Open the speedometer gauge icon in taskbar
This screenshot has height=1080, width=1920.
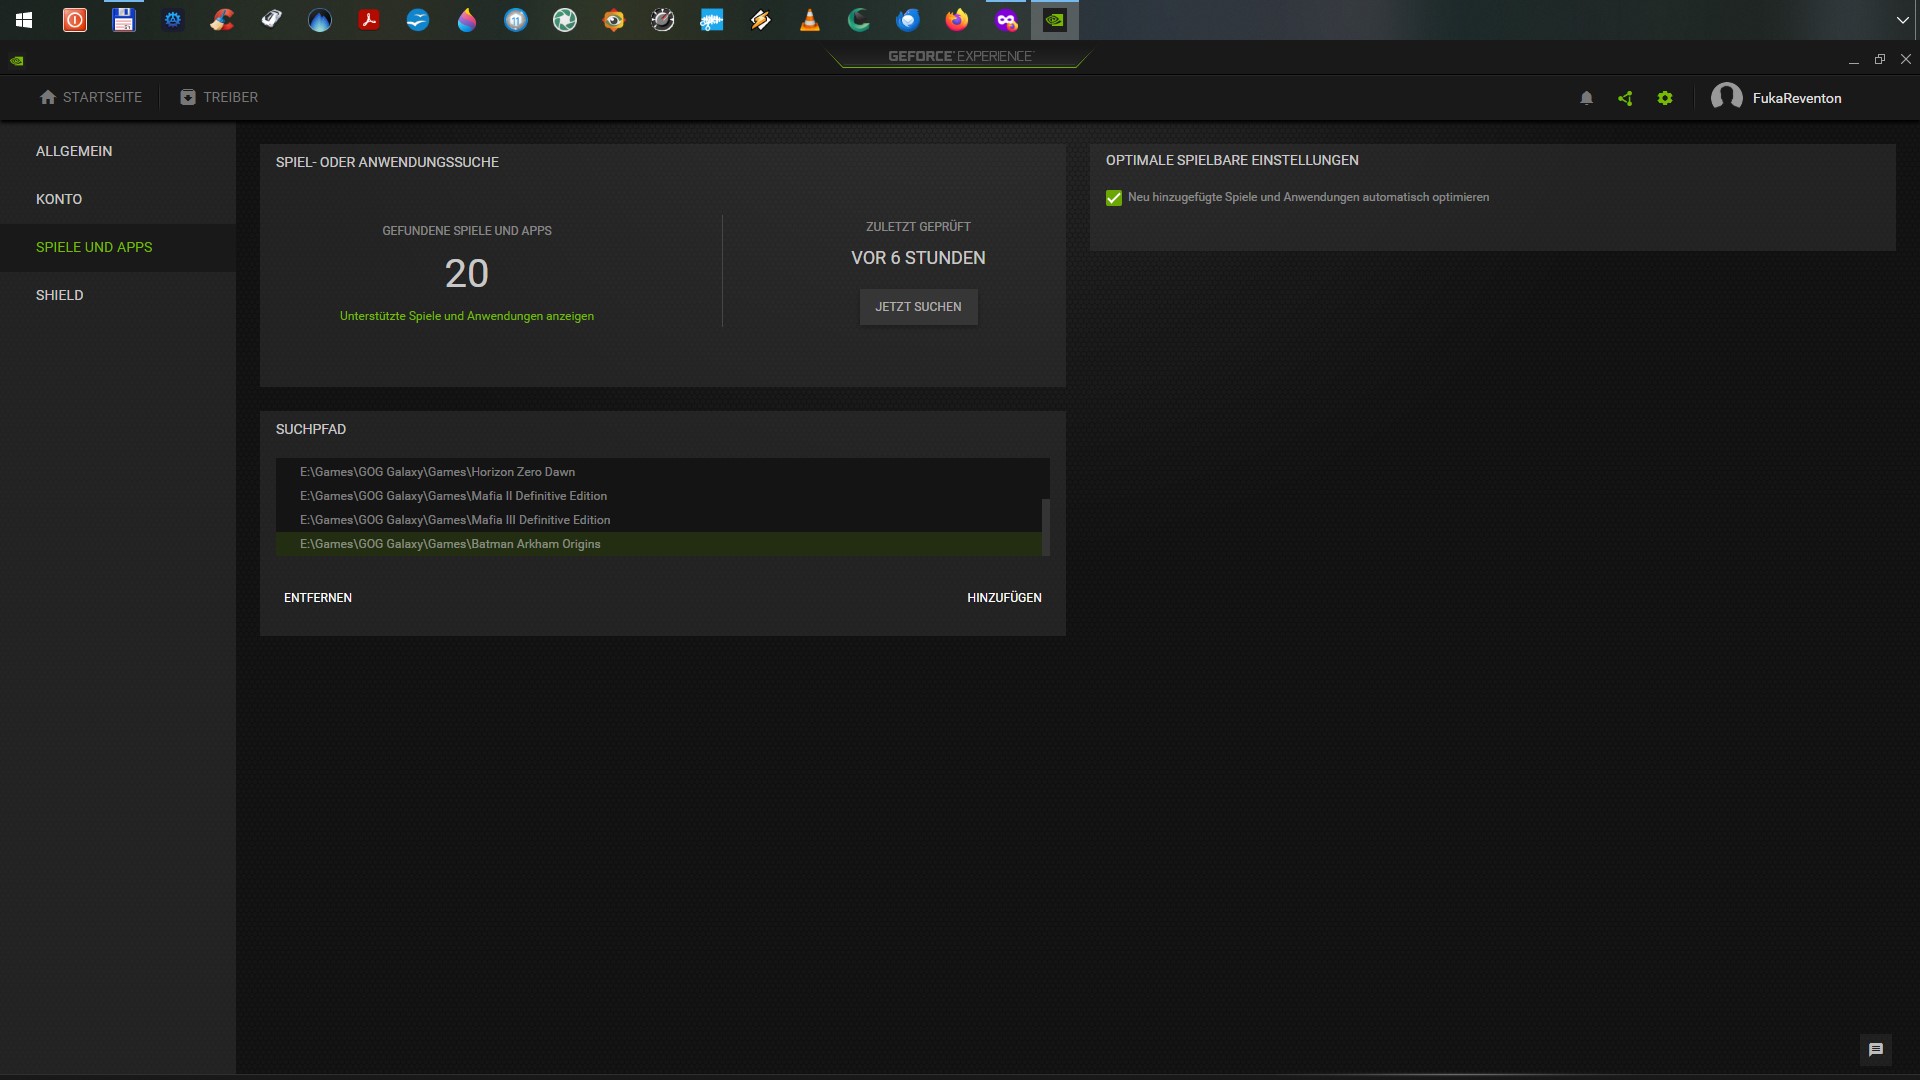(663, 20)
